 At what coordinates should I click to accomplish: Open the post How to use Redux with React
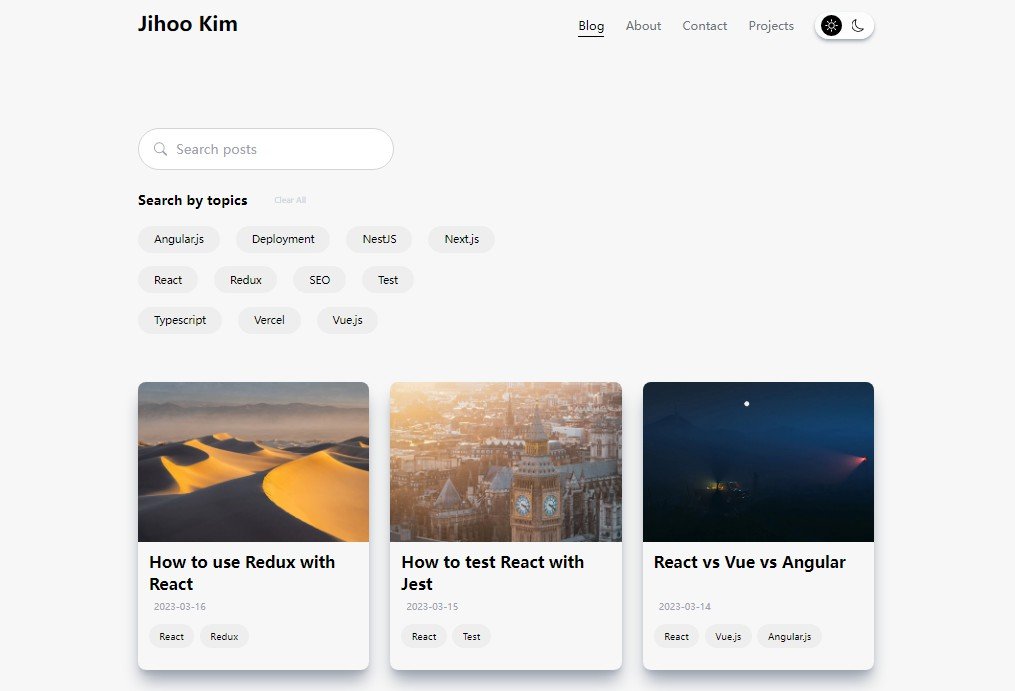242,573
